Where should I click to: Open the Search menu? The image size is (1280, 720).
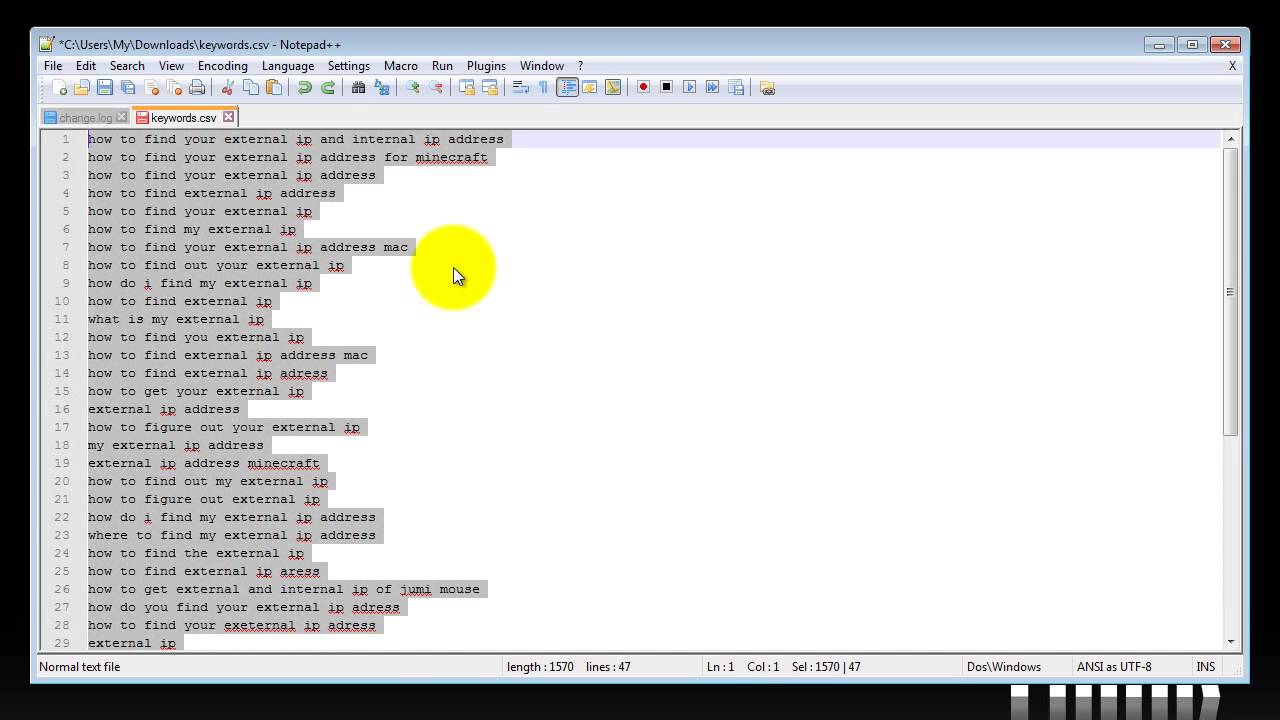click(127, 66)
